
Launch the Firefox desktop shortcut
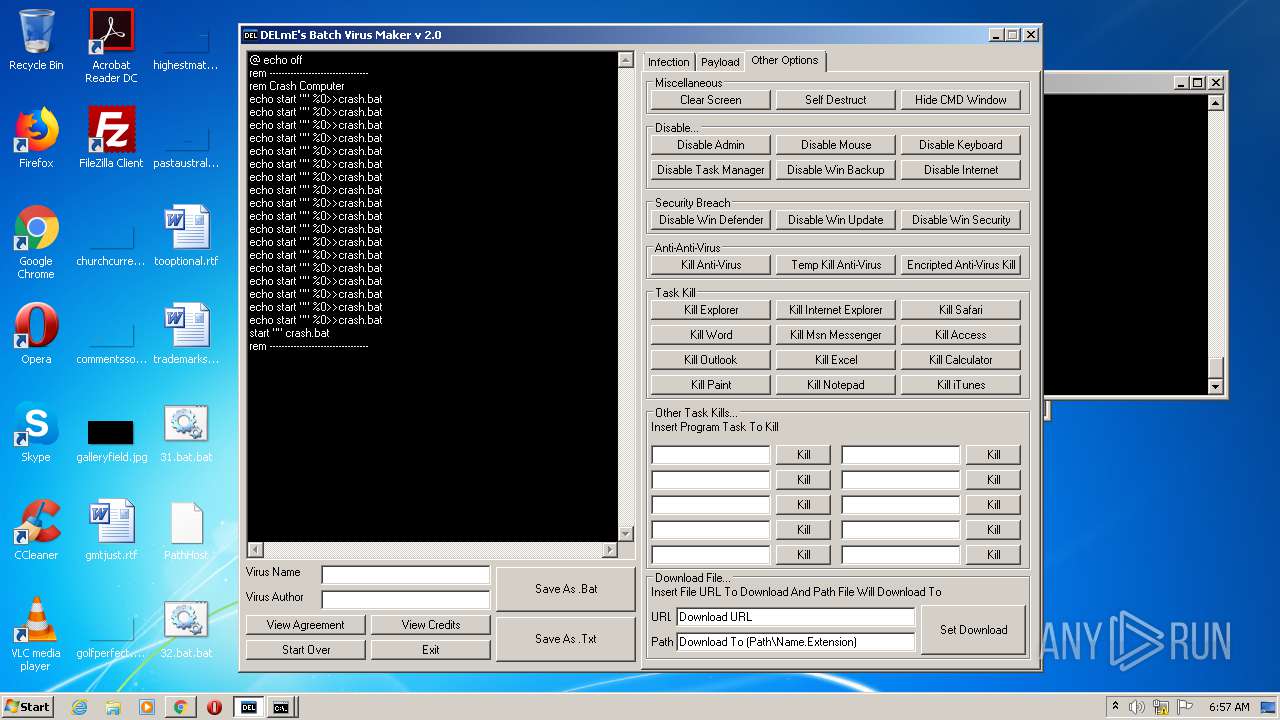[36, 138]
